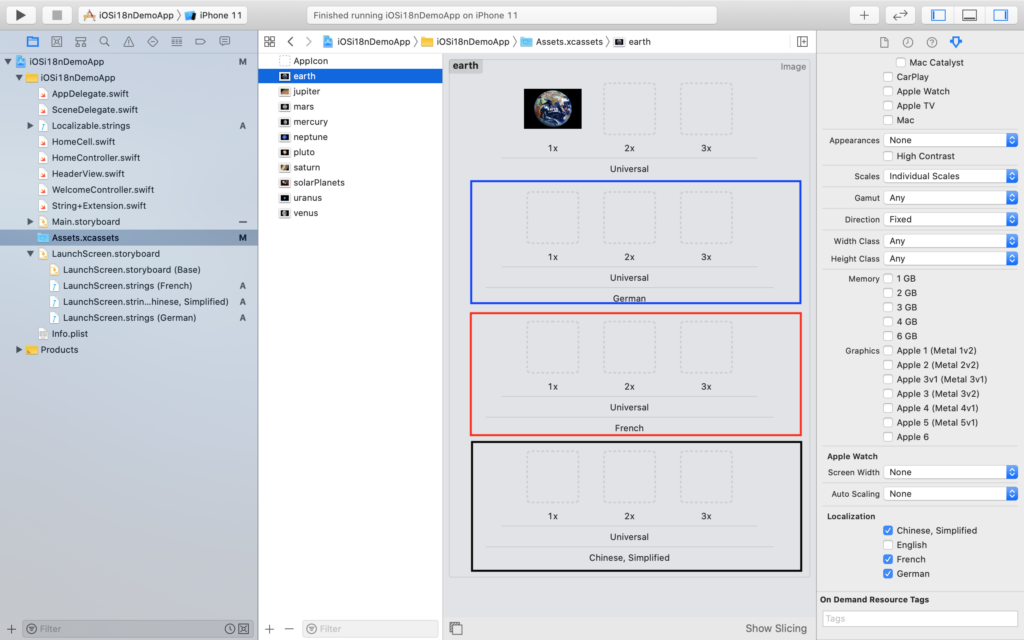The image size is (1024, 640).
Task: Check 1 GB memory option
Action: coord(888,278)
